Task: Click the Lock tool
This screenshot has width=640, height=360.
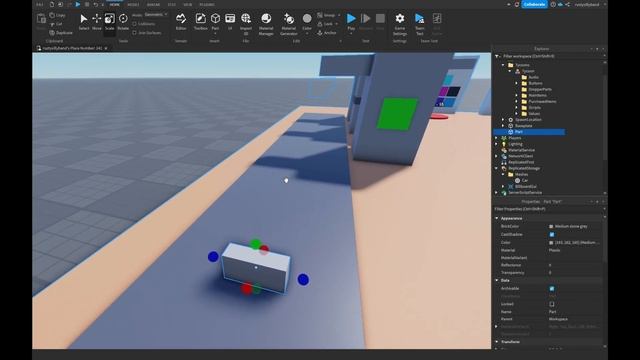Action: [x=326, y=24]
